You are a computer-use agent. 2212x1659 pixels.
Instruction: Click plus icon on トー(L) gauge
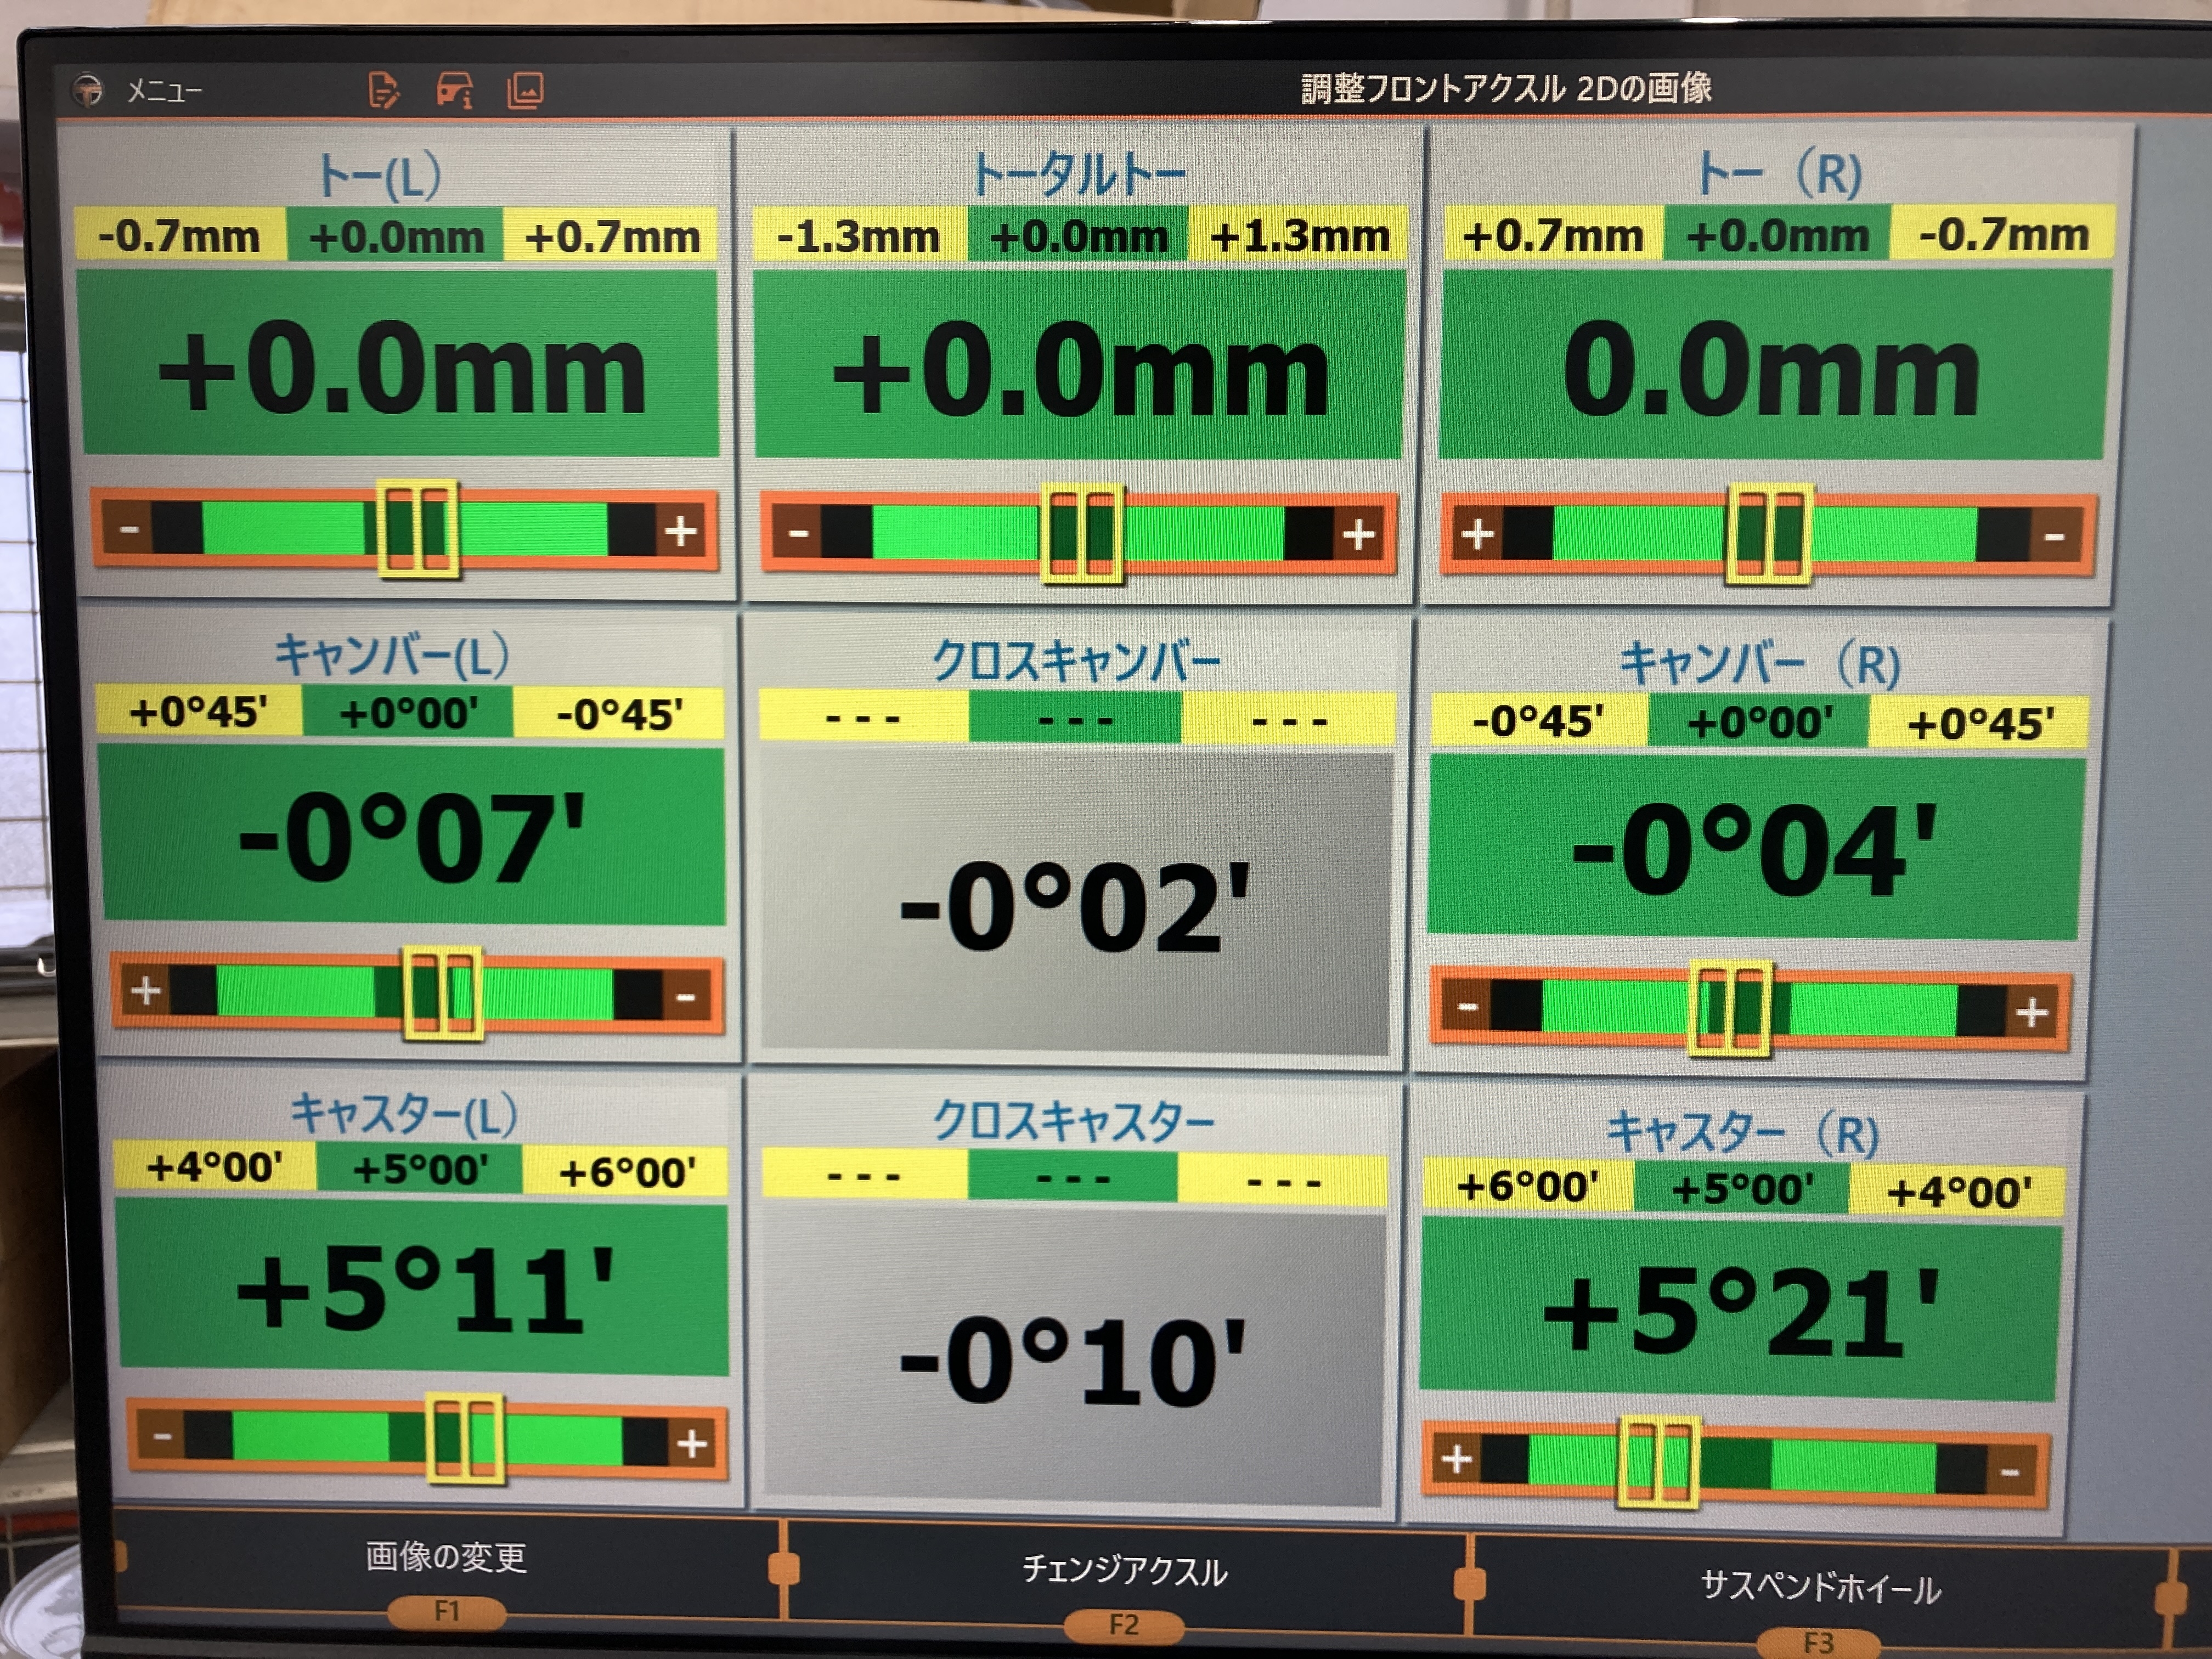(x=682, y=531)
